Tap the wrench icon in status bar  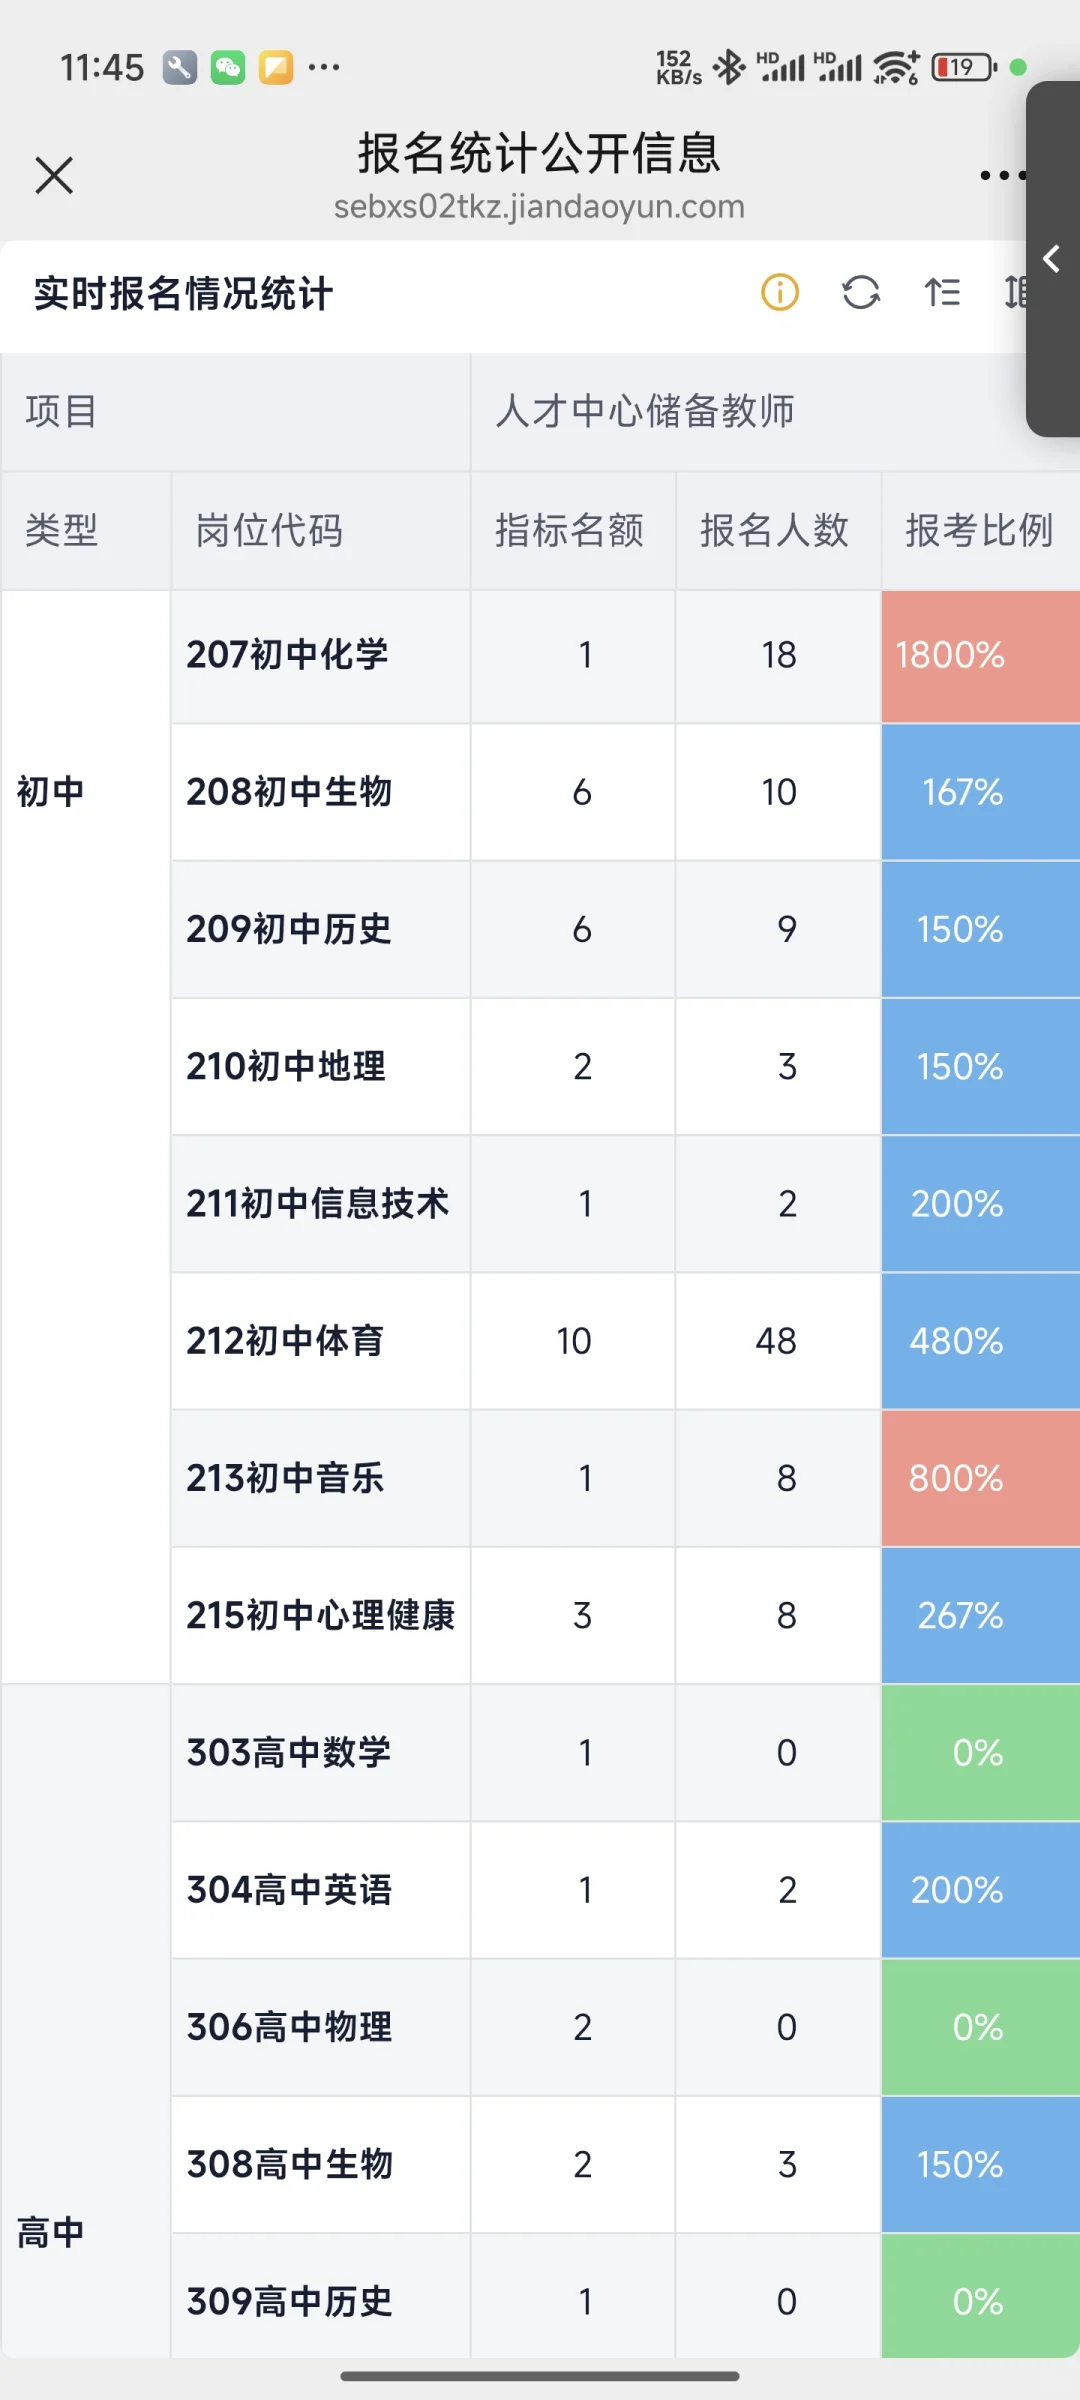click(x=180, y=68)
